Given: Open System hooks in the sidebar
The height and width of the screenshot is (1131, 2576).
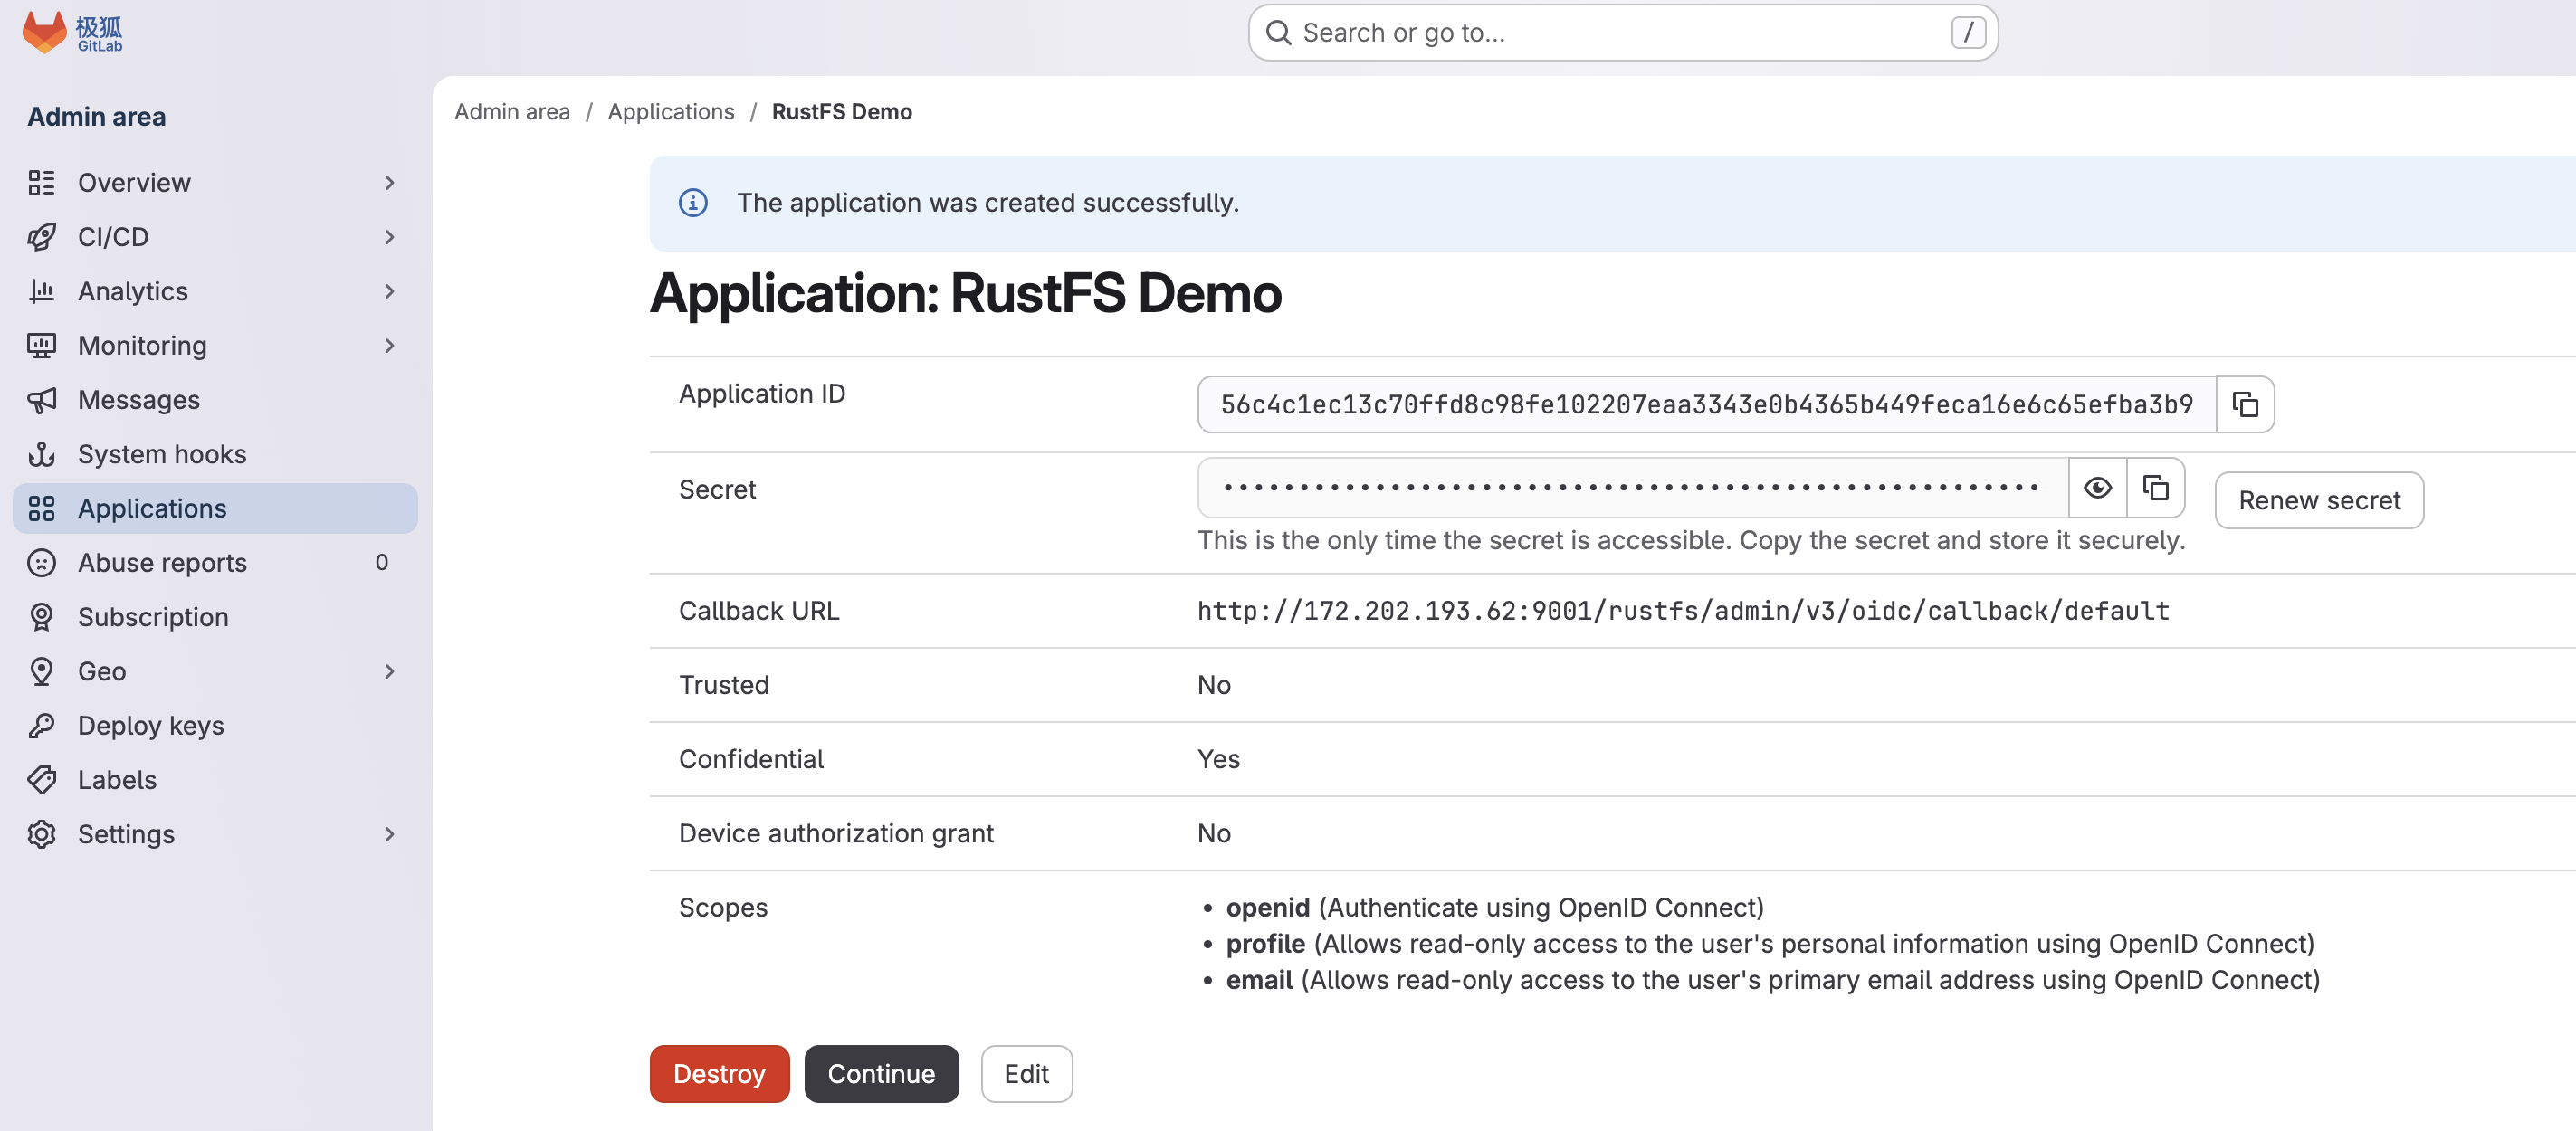Looking at the screenshot, I should 215,454.
